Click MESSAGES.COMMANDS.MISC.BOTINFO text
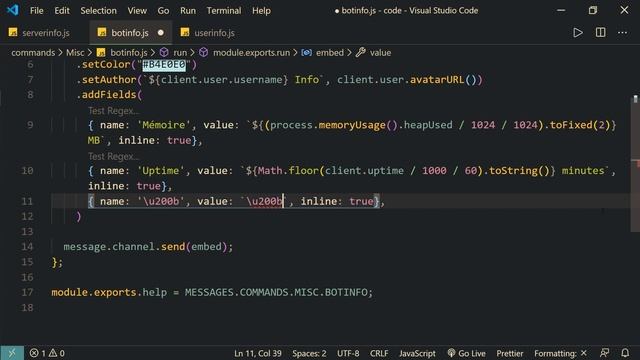The height and width of the screenshot is (360, 640). tap(276, 293)
